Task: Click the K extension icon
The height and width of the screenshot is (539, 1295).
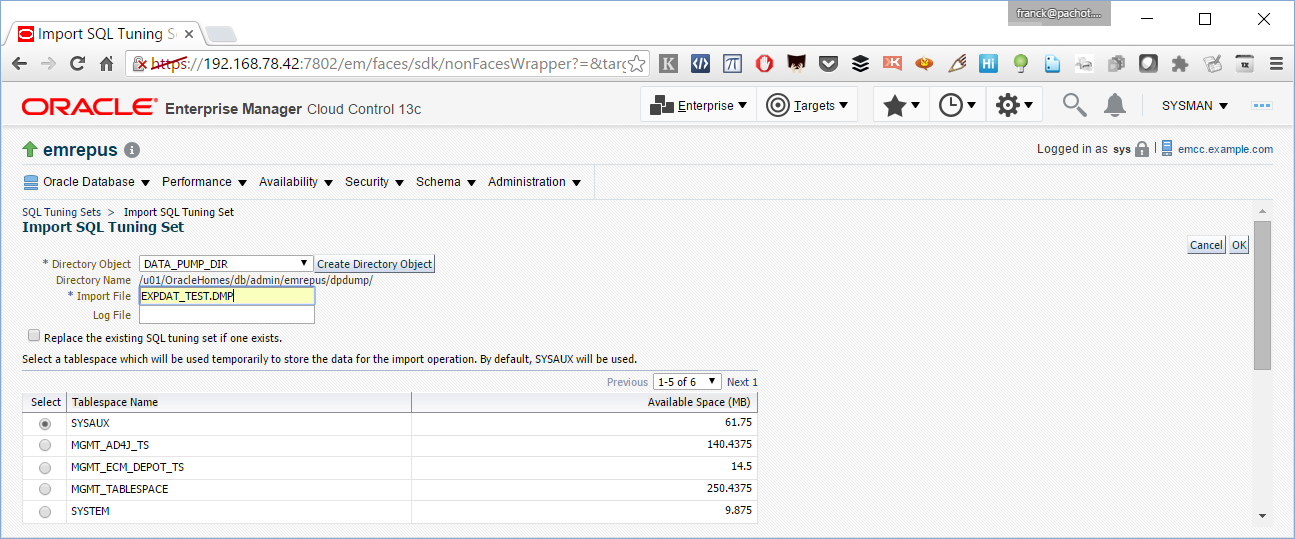Action: pyautogui.click(x=669, y=63)
